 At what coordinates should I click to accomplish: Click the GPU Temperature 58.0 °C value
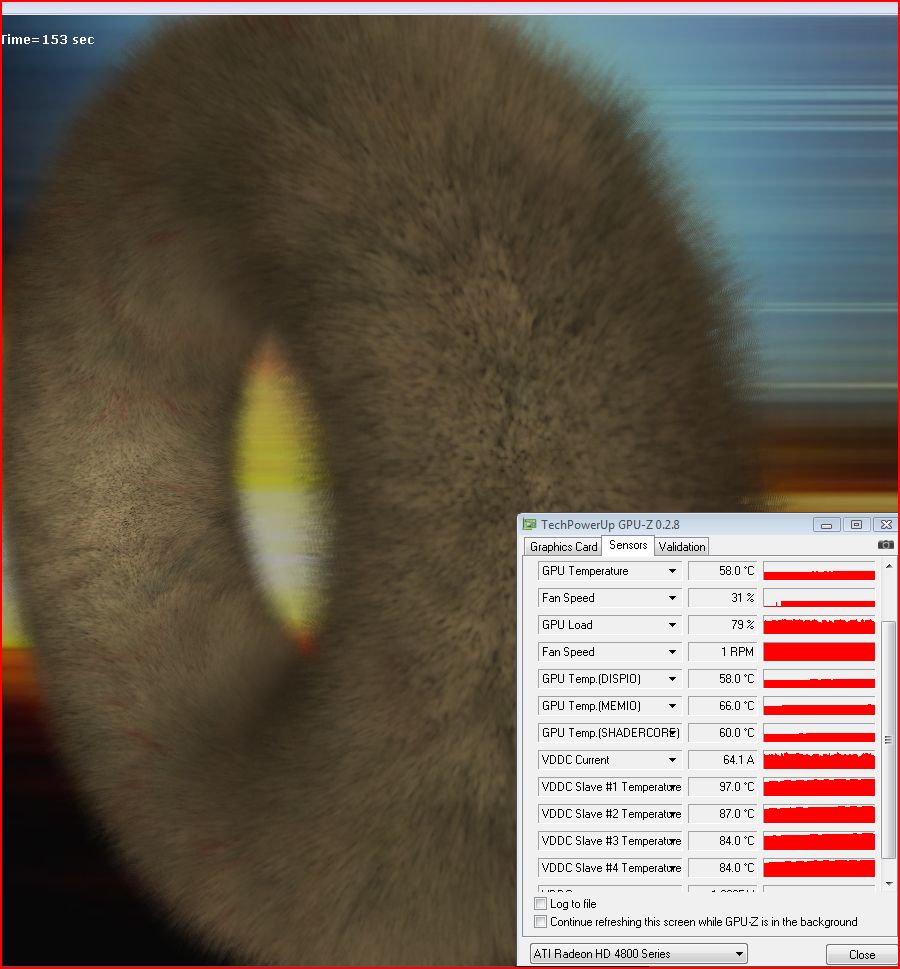coord(723,571)
